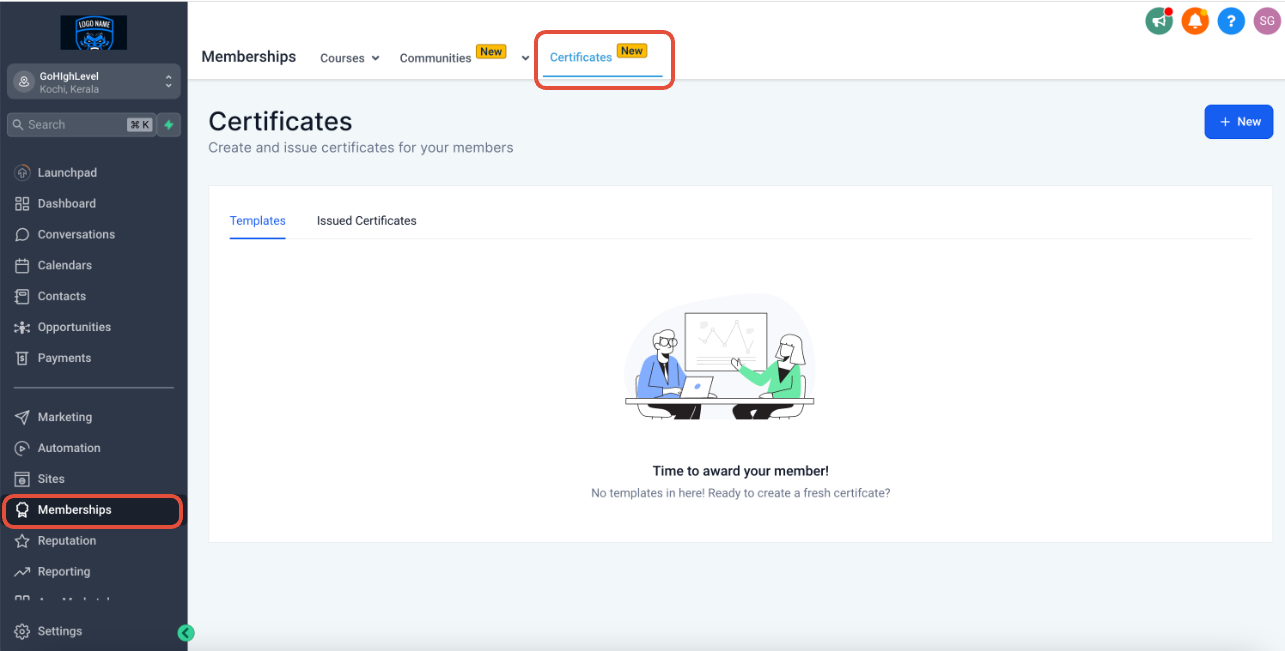Click the Launchpad icon in sidebar
The width and height of the screenshot is (1285, 651).
click(x=22, y=173)
